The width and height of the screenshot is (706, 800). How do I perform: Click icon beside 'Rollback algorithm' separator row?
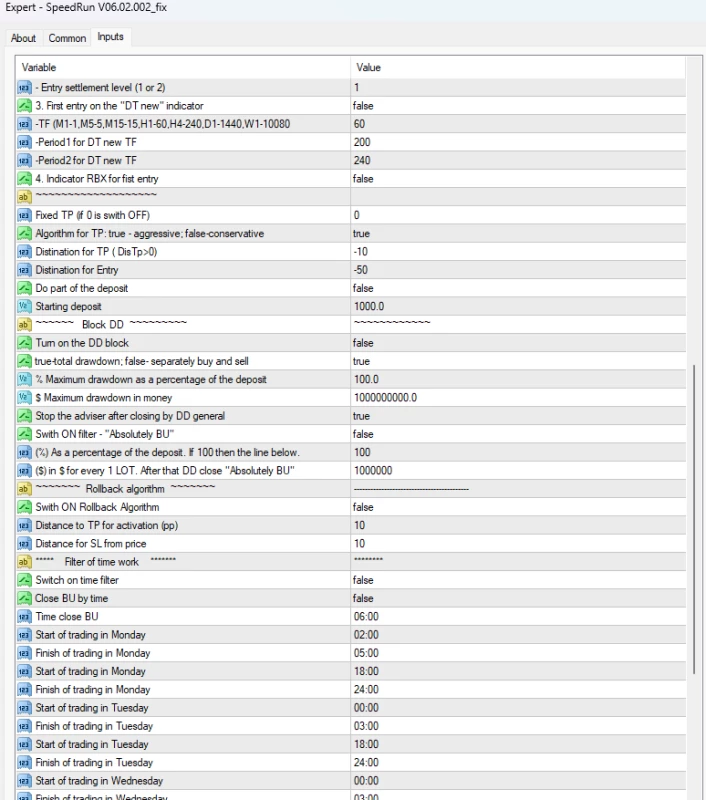[x=25, y=489]
